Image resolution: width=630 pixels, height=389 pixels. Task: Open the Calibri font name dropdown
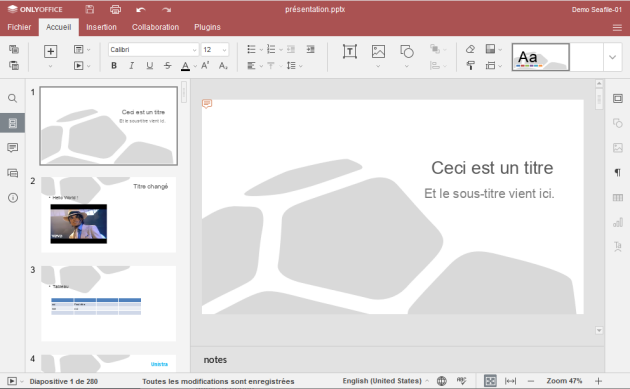pyautogui.click(x=153, y=49)
